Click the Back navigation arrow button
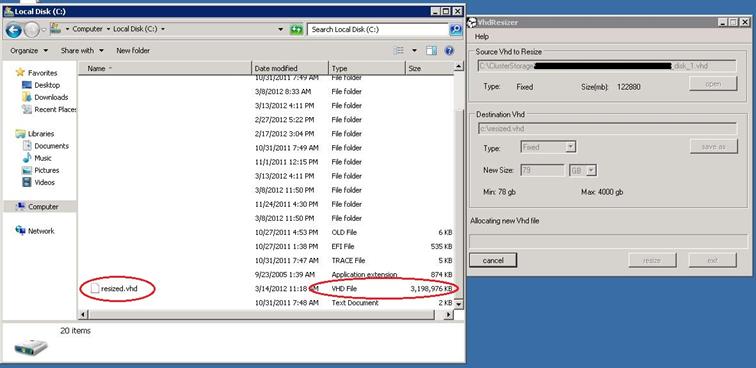 pyautogui.click(x=14, y=30)
